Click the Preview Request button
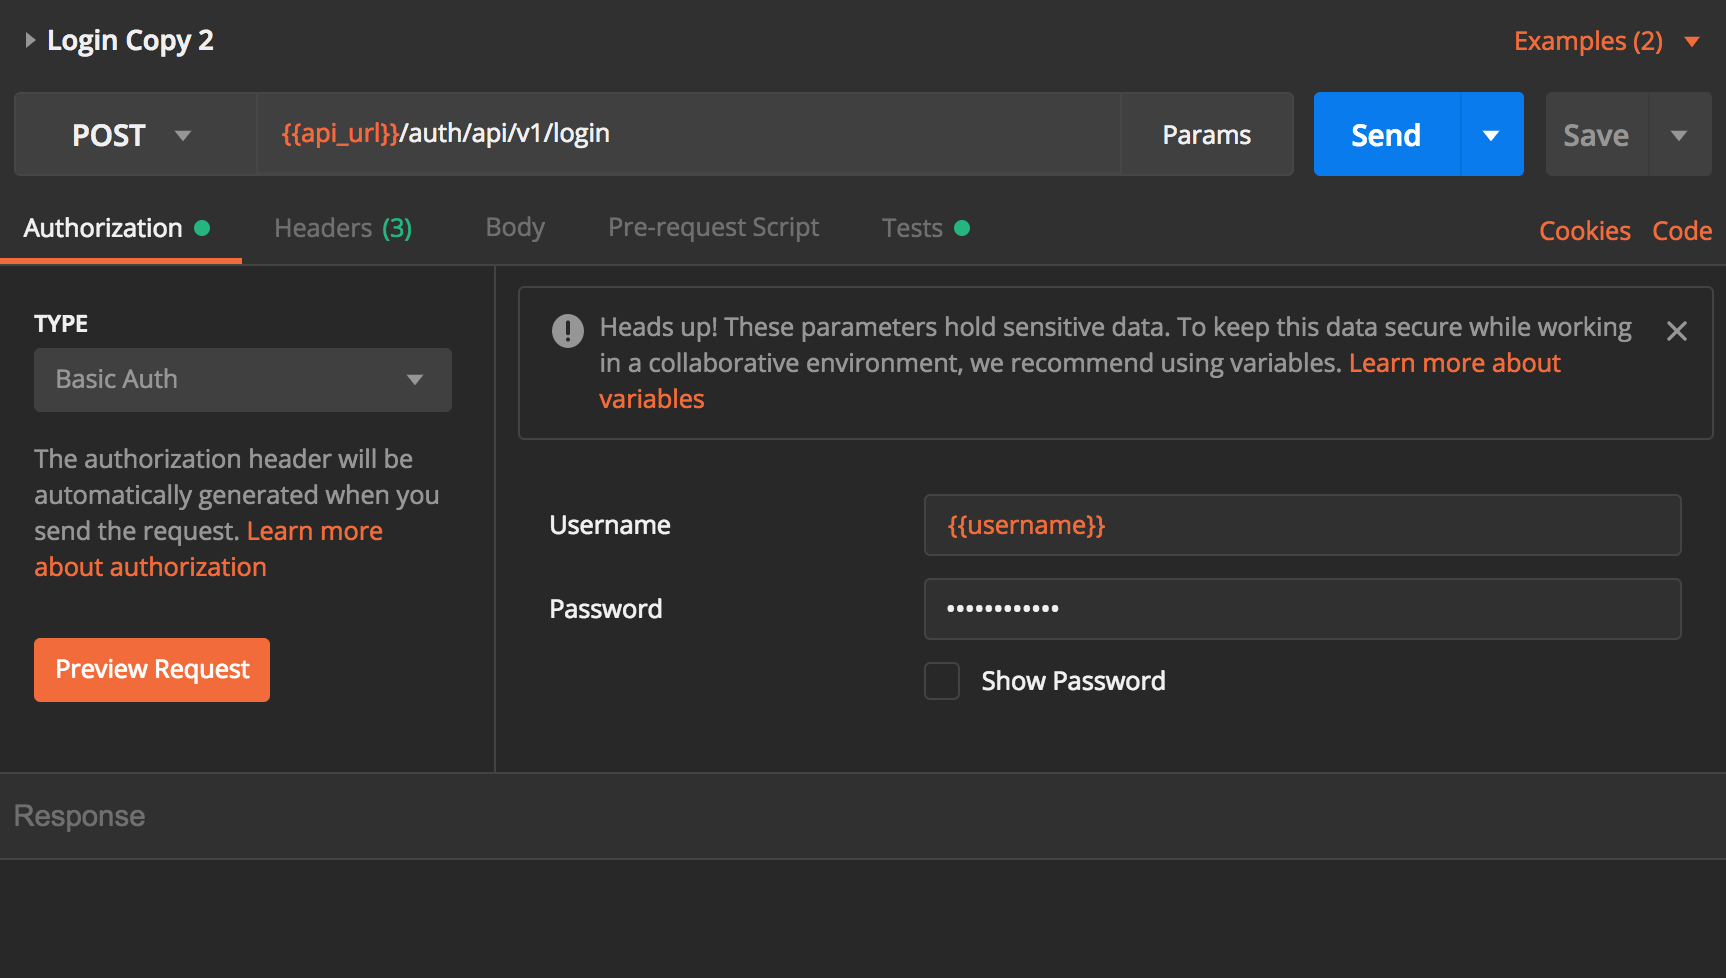Image resolution: width=1726 pixels, height=978 pixels. point(151,669)
